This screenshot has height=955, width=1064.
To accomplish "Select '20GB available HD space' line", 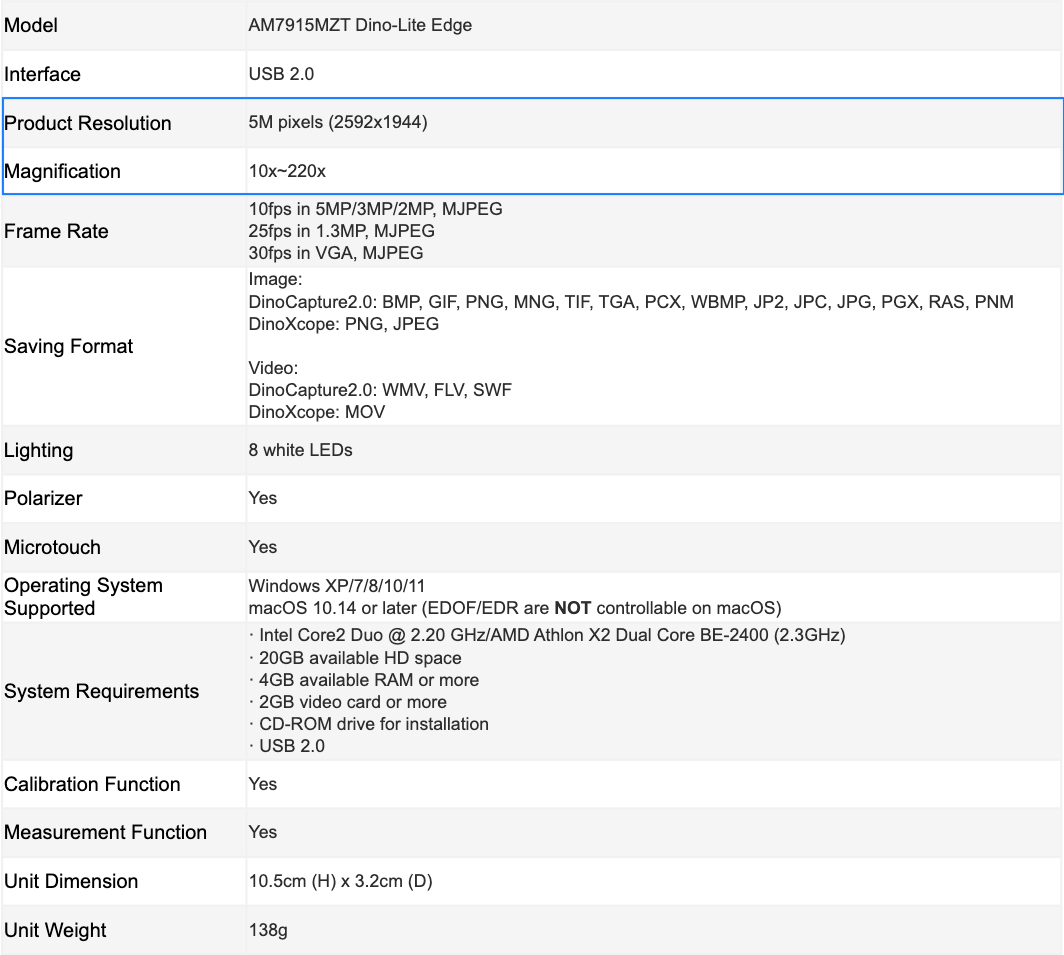I will pos(355,658).
